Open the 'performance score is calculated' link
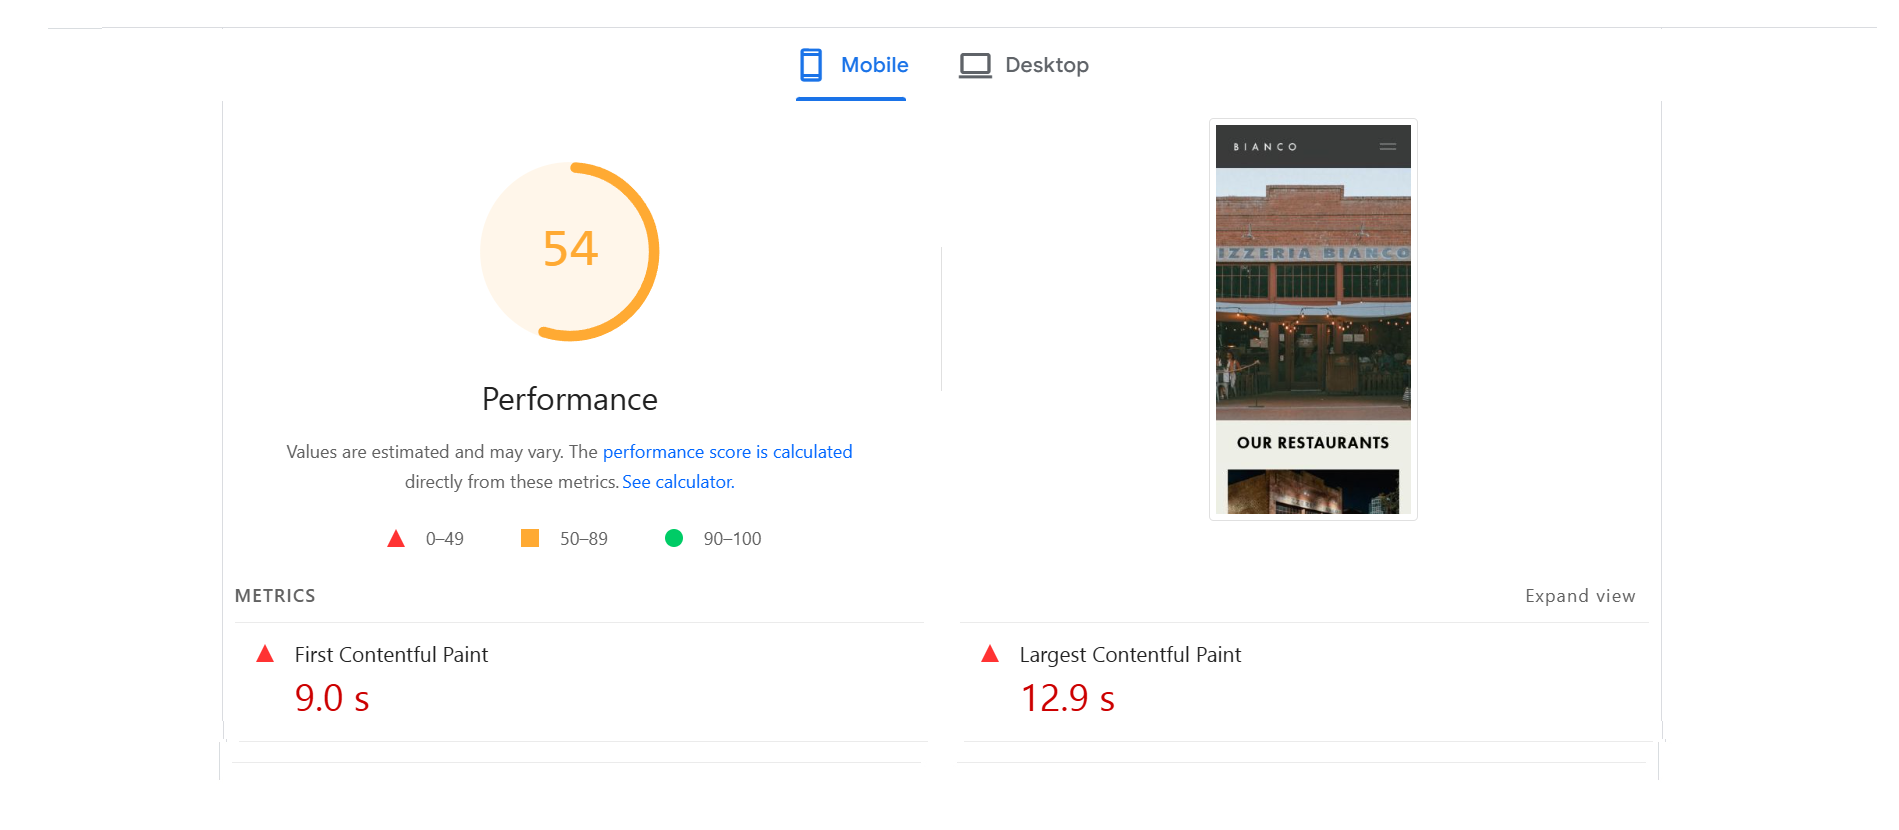 [727, 452]
